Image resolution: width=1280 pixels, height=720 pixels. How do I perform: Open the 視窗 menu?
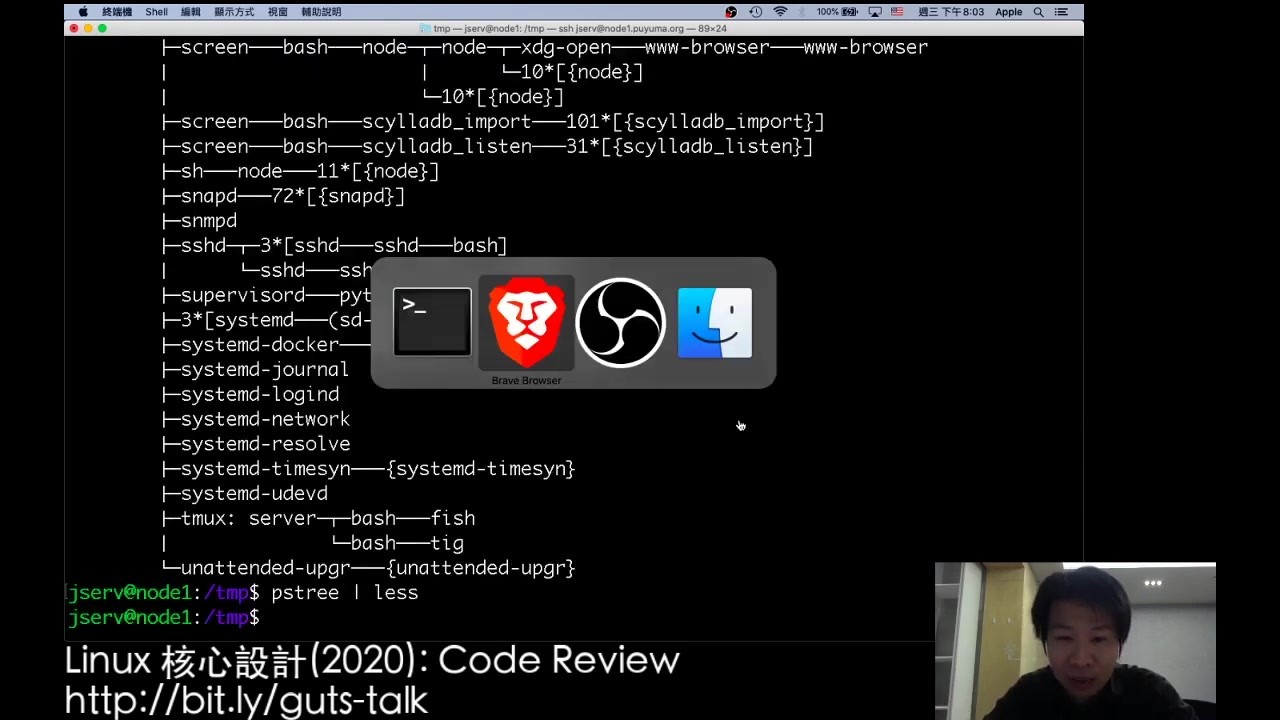(x=277, y=11)
